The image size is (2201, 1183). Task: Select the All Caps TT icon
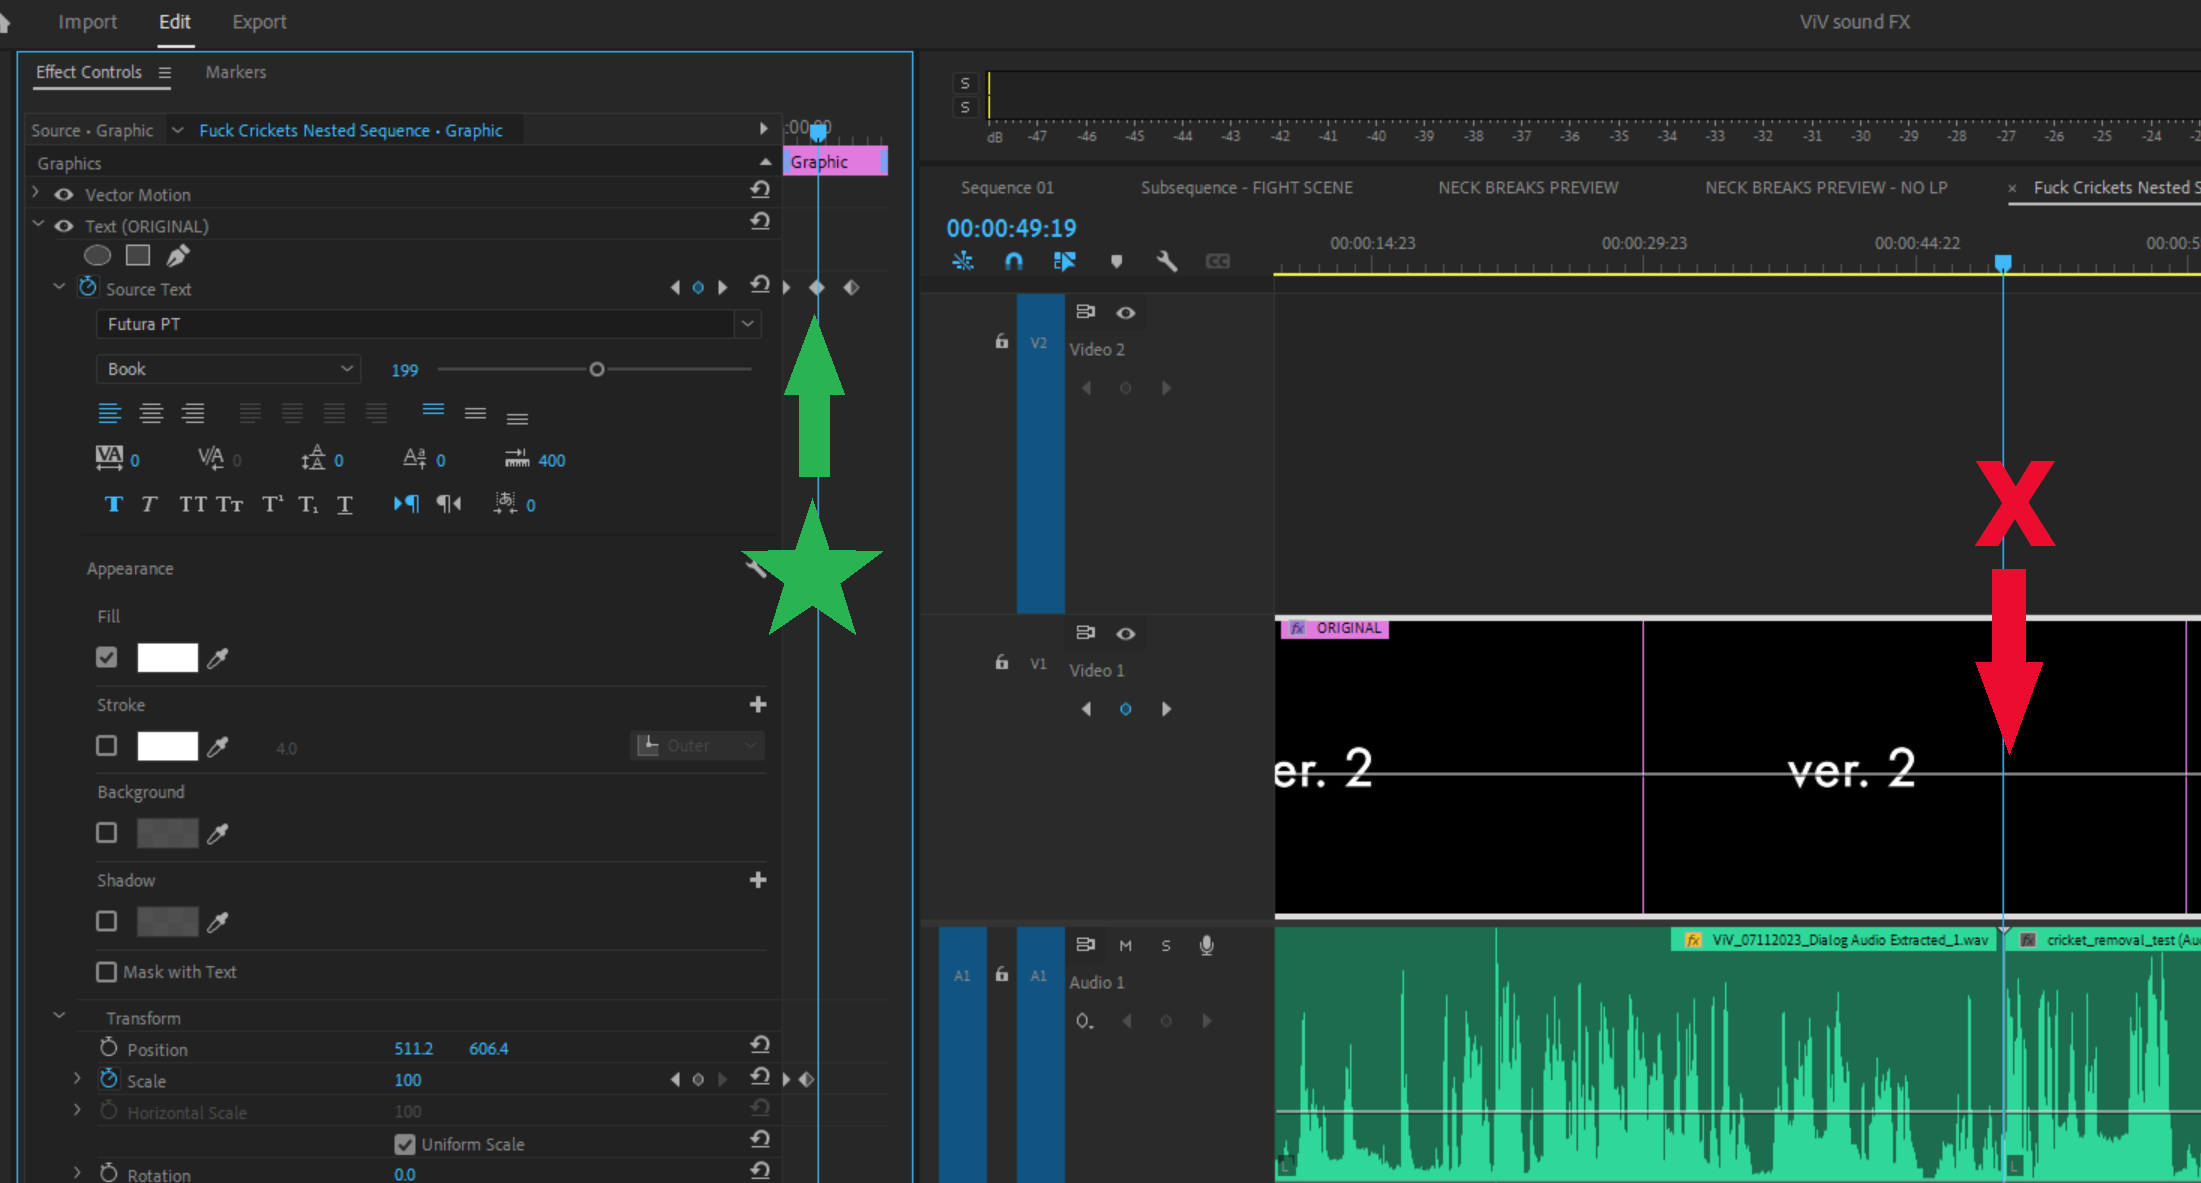[x=192, y=504]
